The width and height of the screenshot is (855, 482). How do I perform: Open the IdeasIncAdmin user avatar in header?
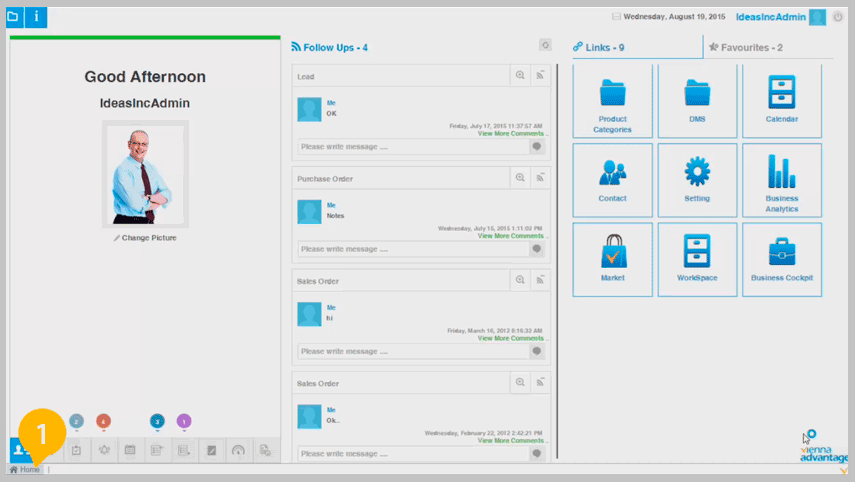coord(817,17)
